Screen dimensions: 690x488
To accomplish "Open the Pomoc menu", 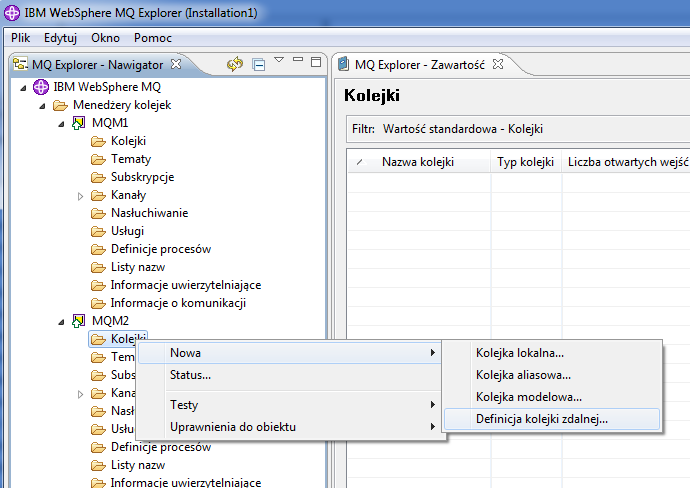I will (x=153, y=38).
